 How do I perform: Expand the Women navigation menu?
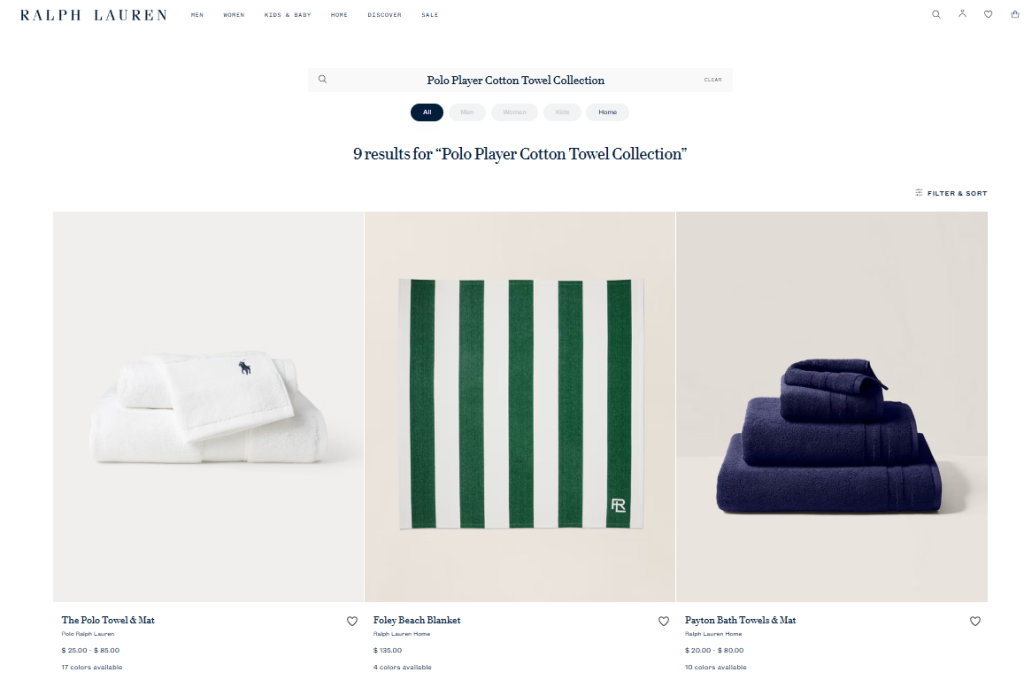tap(234, 15)
